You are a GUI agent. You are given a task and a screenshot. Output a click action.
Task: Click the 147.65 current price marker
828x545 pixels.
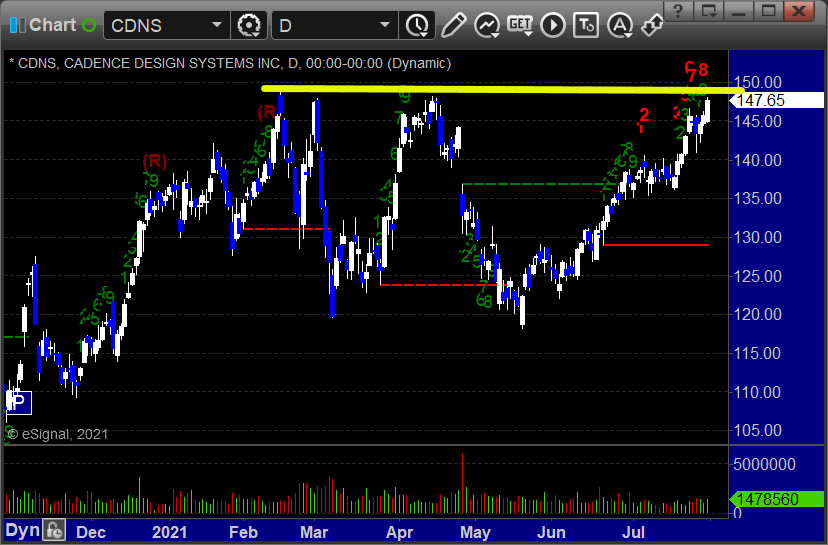pos(776,100)
